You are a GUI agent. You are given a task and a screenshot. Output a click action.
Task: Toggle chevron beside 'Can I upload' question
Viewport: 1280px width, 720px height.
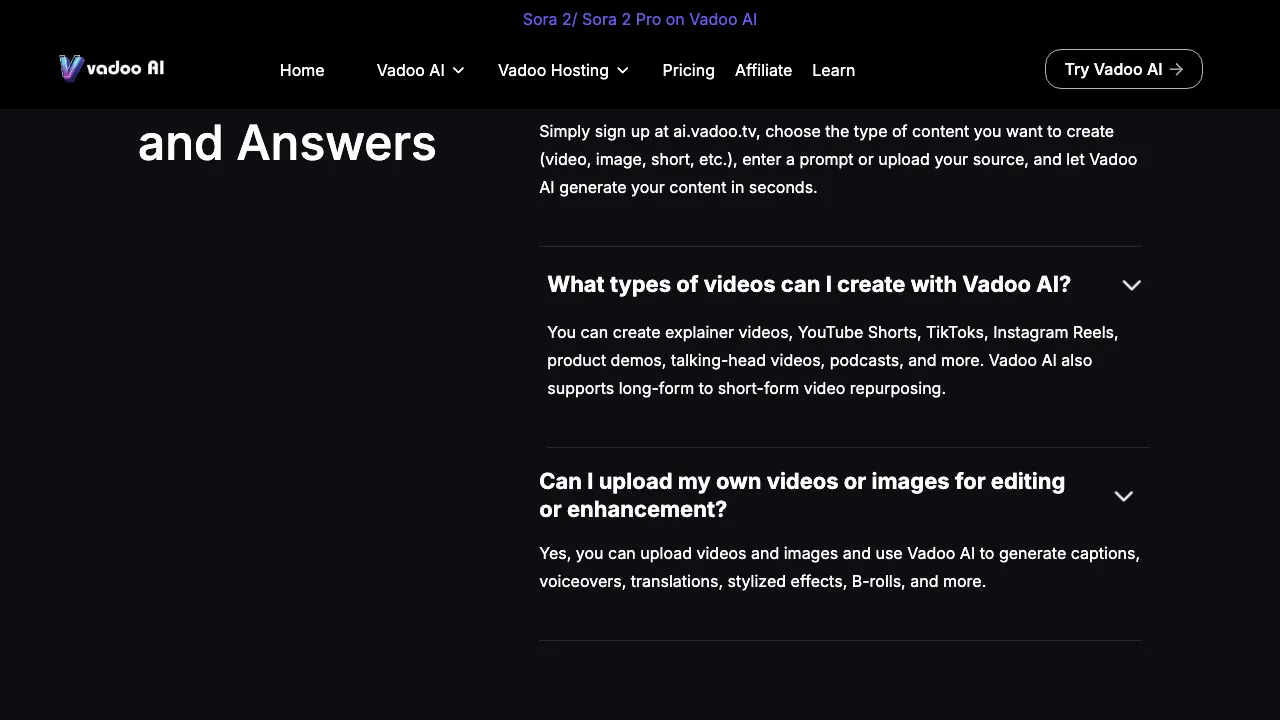click(x=1123, y=496)
